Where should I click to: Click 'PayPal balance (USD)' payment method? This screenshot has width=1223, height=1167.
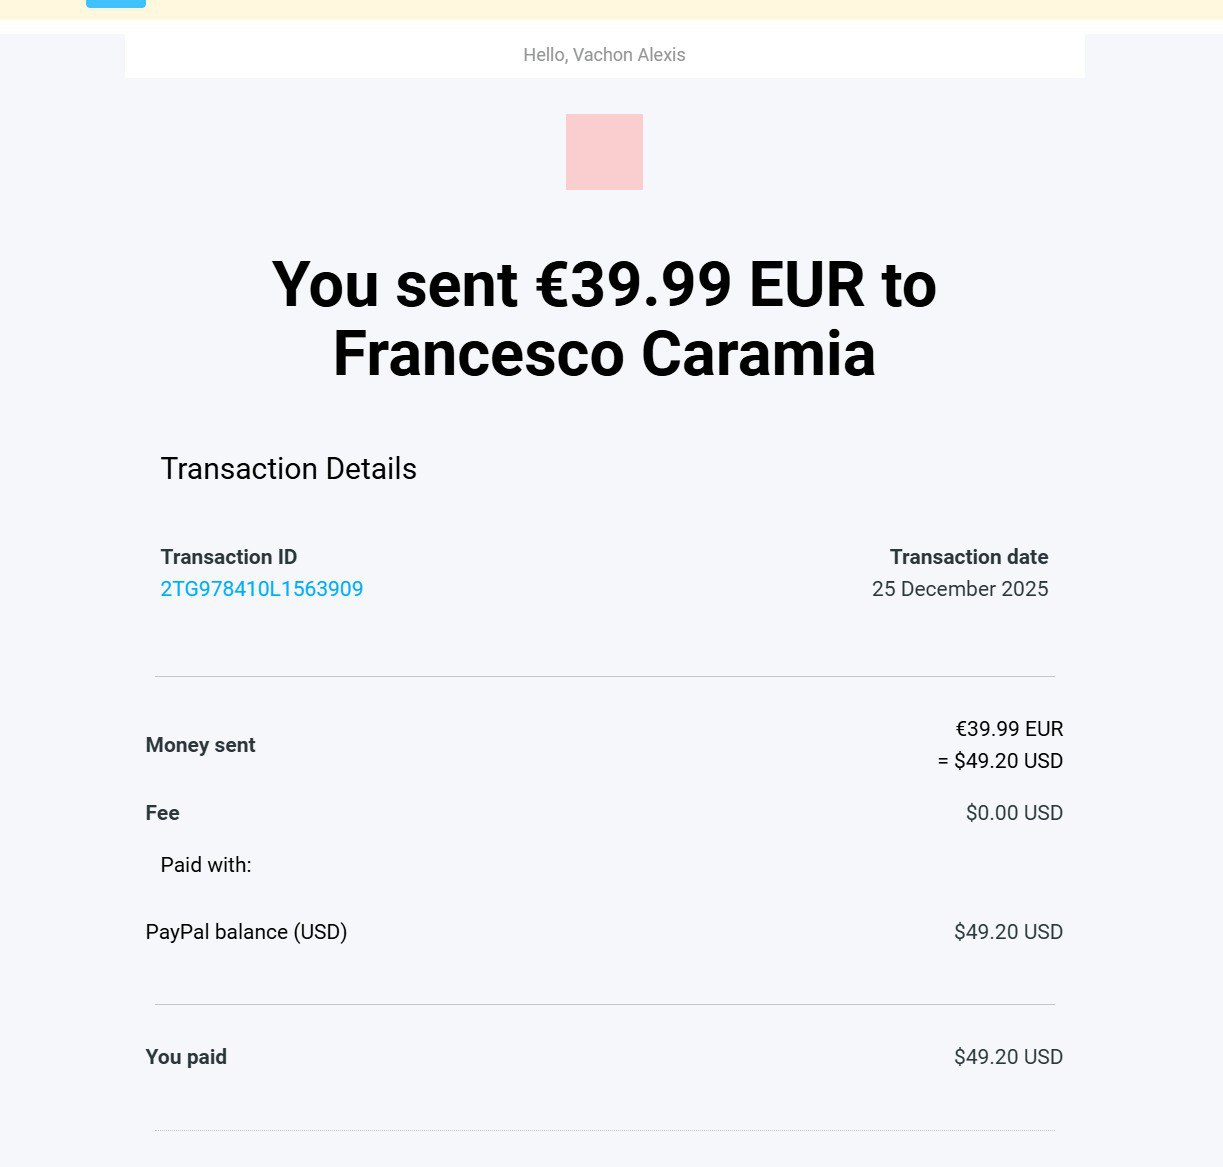(x=246, y=932)
